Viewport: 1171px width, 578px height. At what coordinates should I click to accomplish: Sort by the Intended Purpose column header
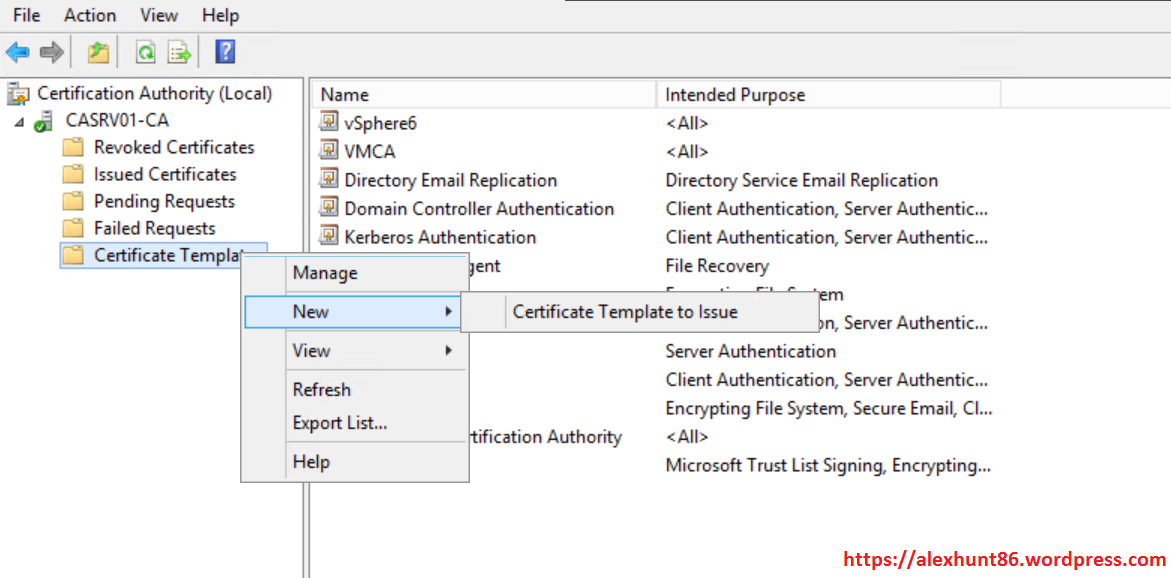[x=735, y=95]
